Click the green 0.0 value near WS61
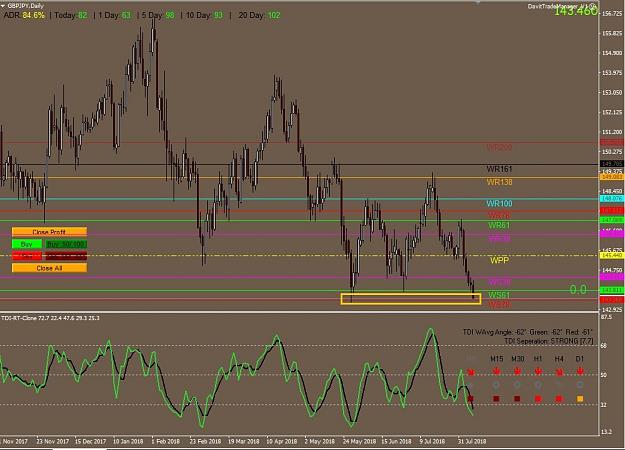Viewport: 625px width, 450px height. (x=578, y=290)
